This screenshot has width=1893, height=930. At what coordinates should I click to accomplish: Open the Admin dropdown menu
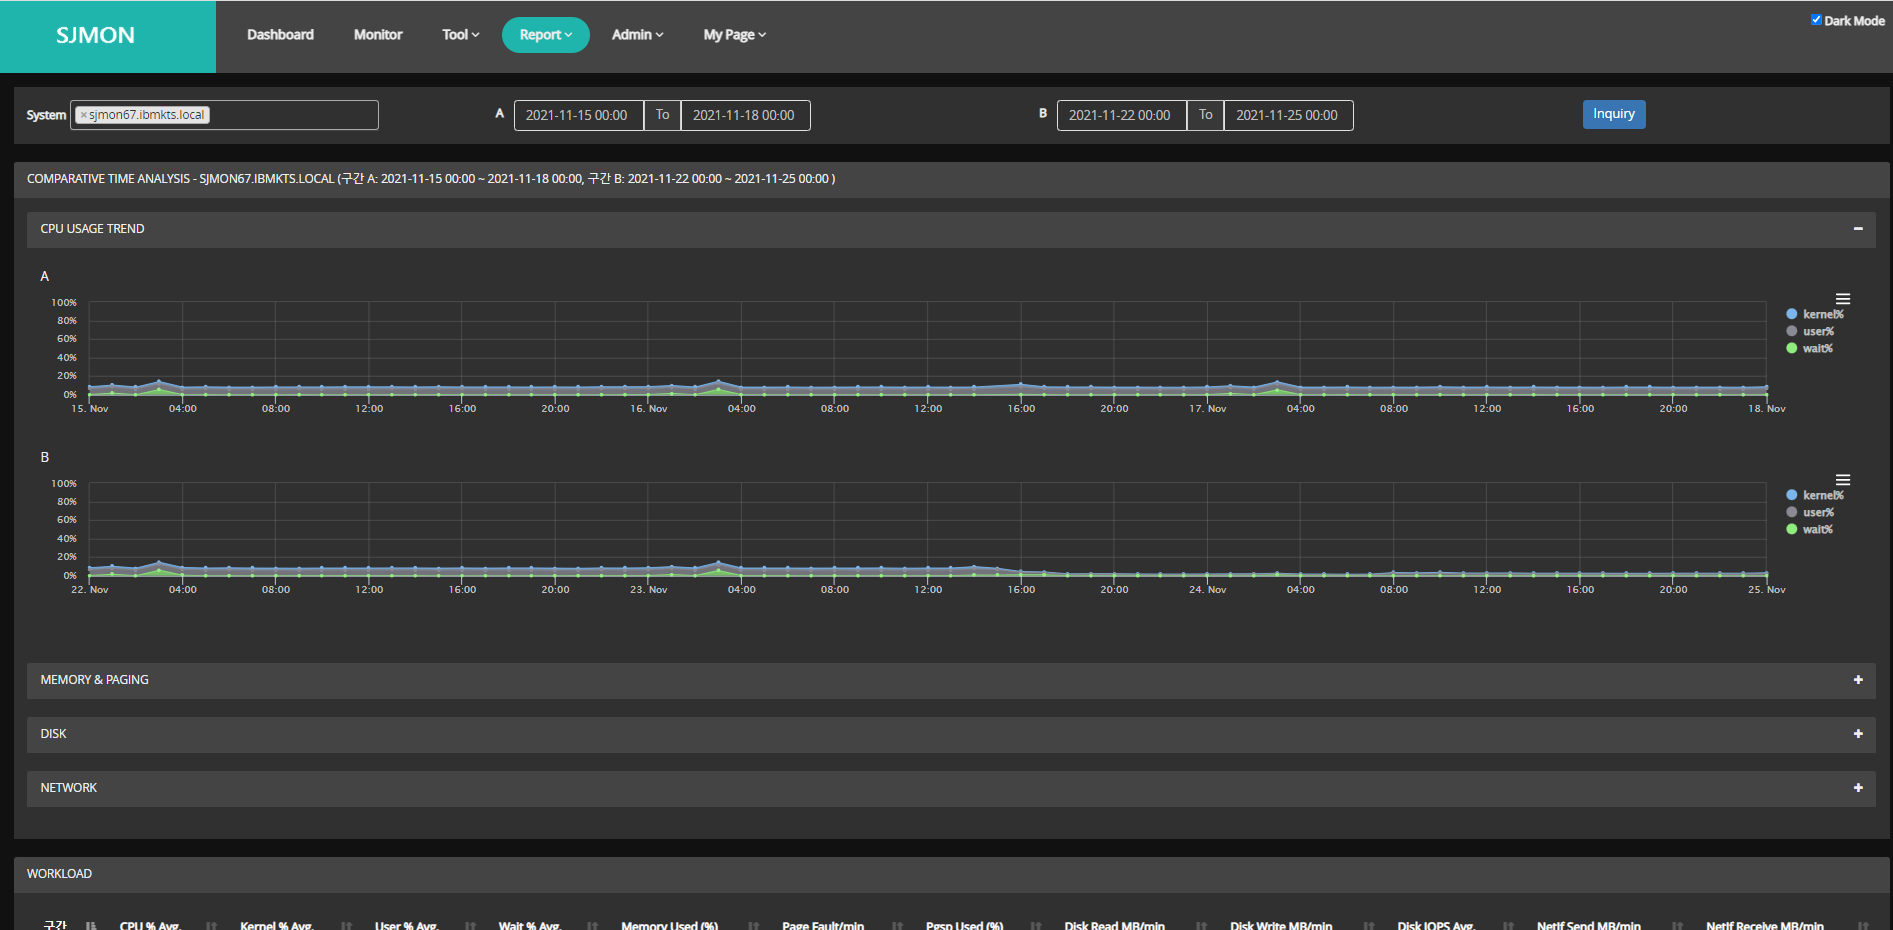[637, 35]
